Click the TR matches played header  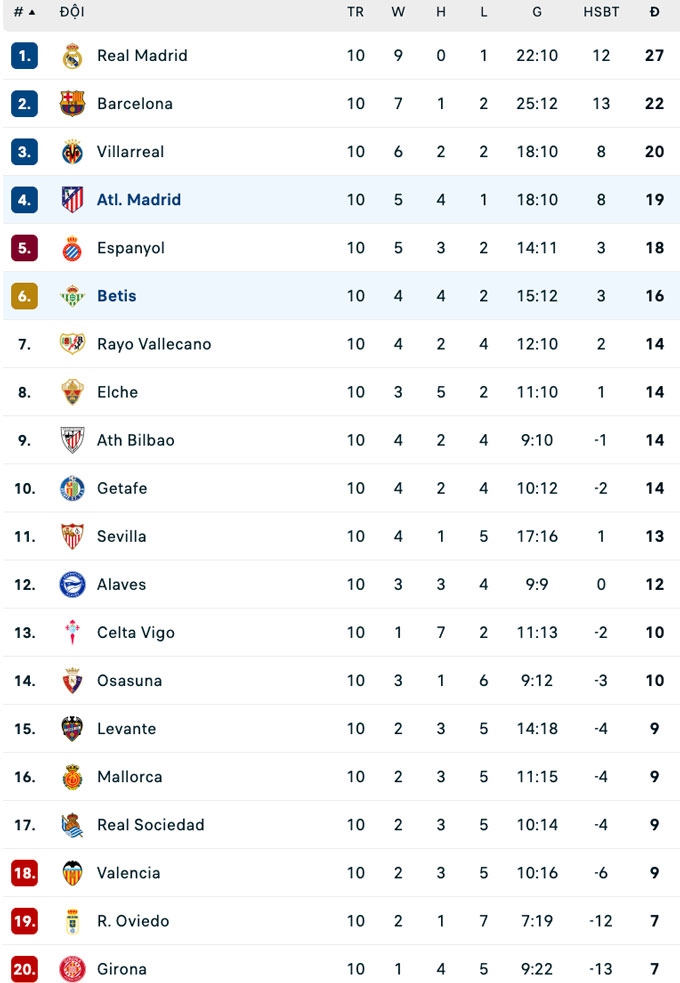pyautogui.click(x=356, y=12)
